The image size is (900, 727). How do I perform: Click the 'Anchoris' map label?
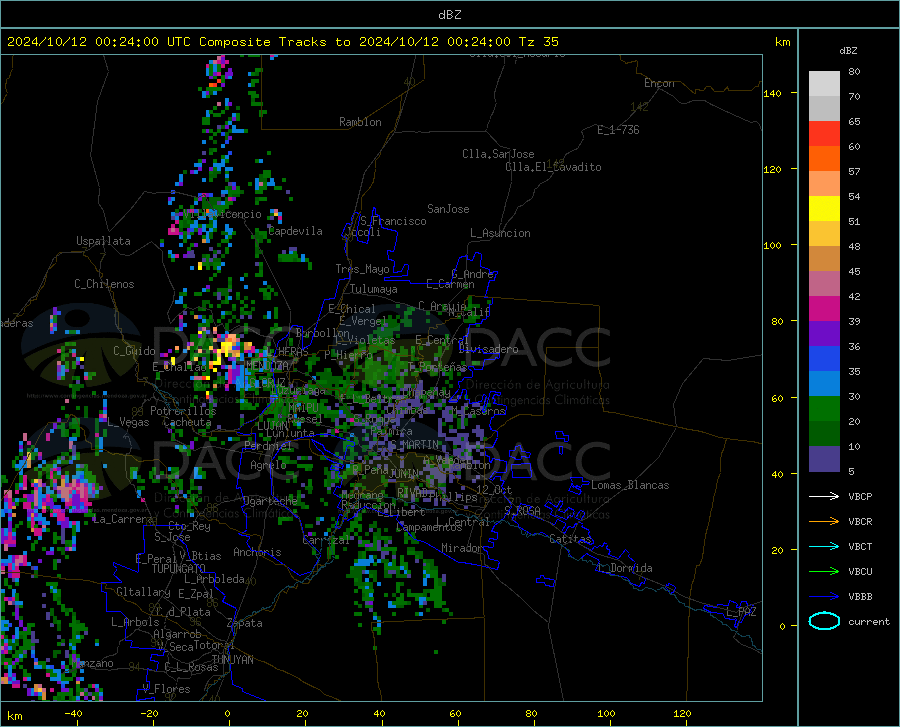257,553
